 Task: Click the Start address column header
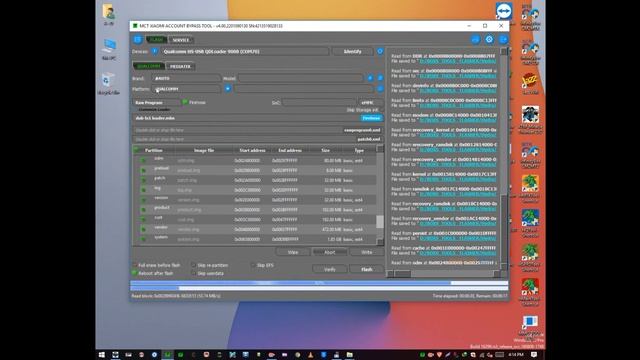(252, 150)
